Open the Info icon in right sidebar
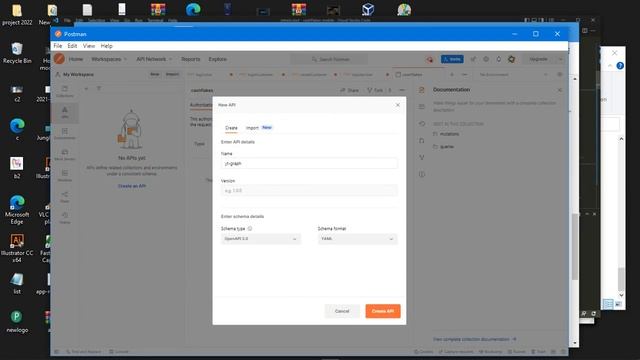This screenshot has width=640, height=360. pos(422,174)
